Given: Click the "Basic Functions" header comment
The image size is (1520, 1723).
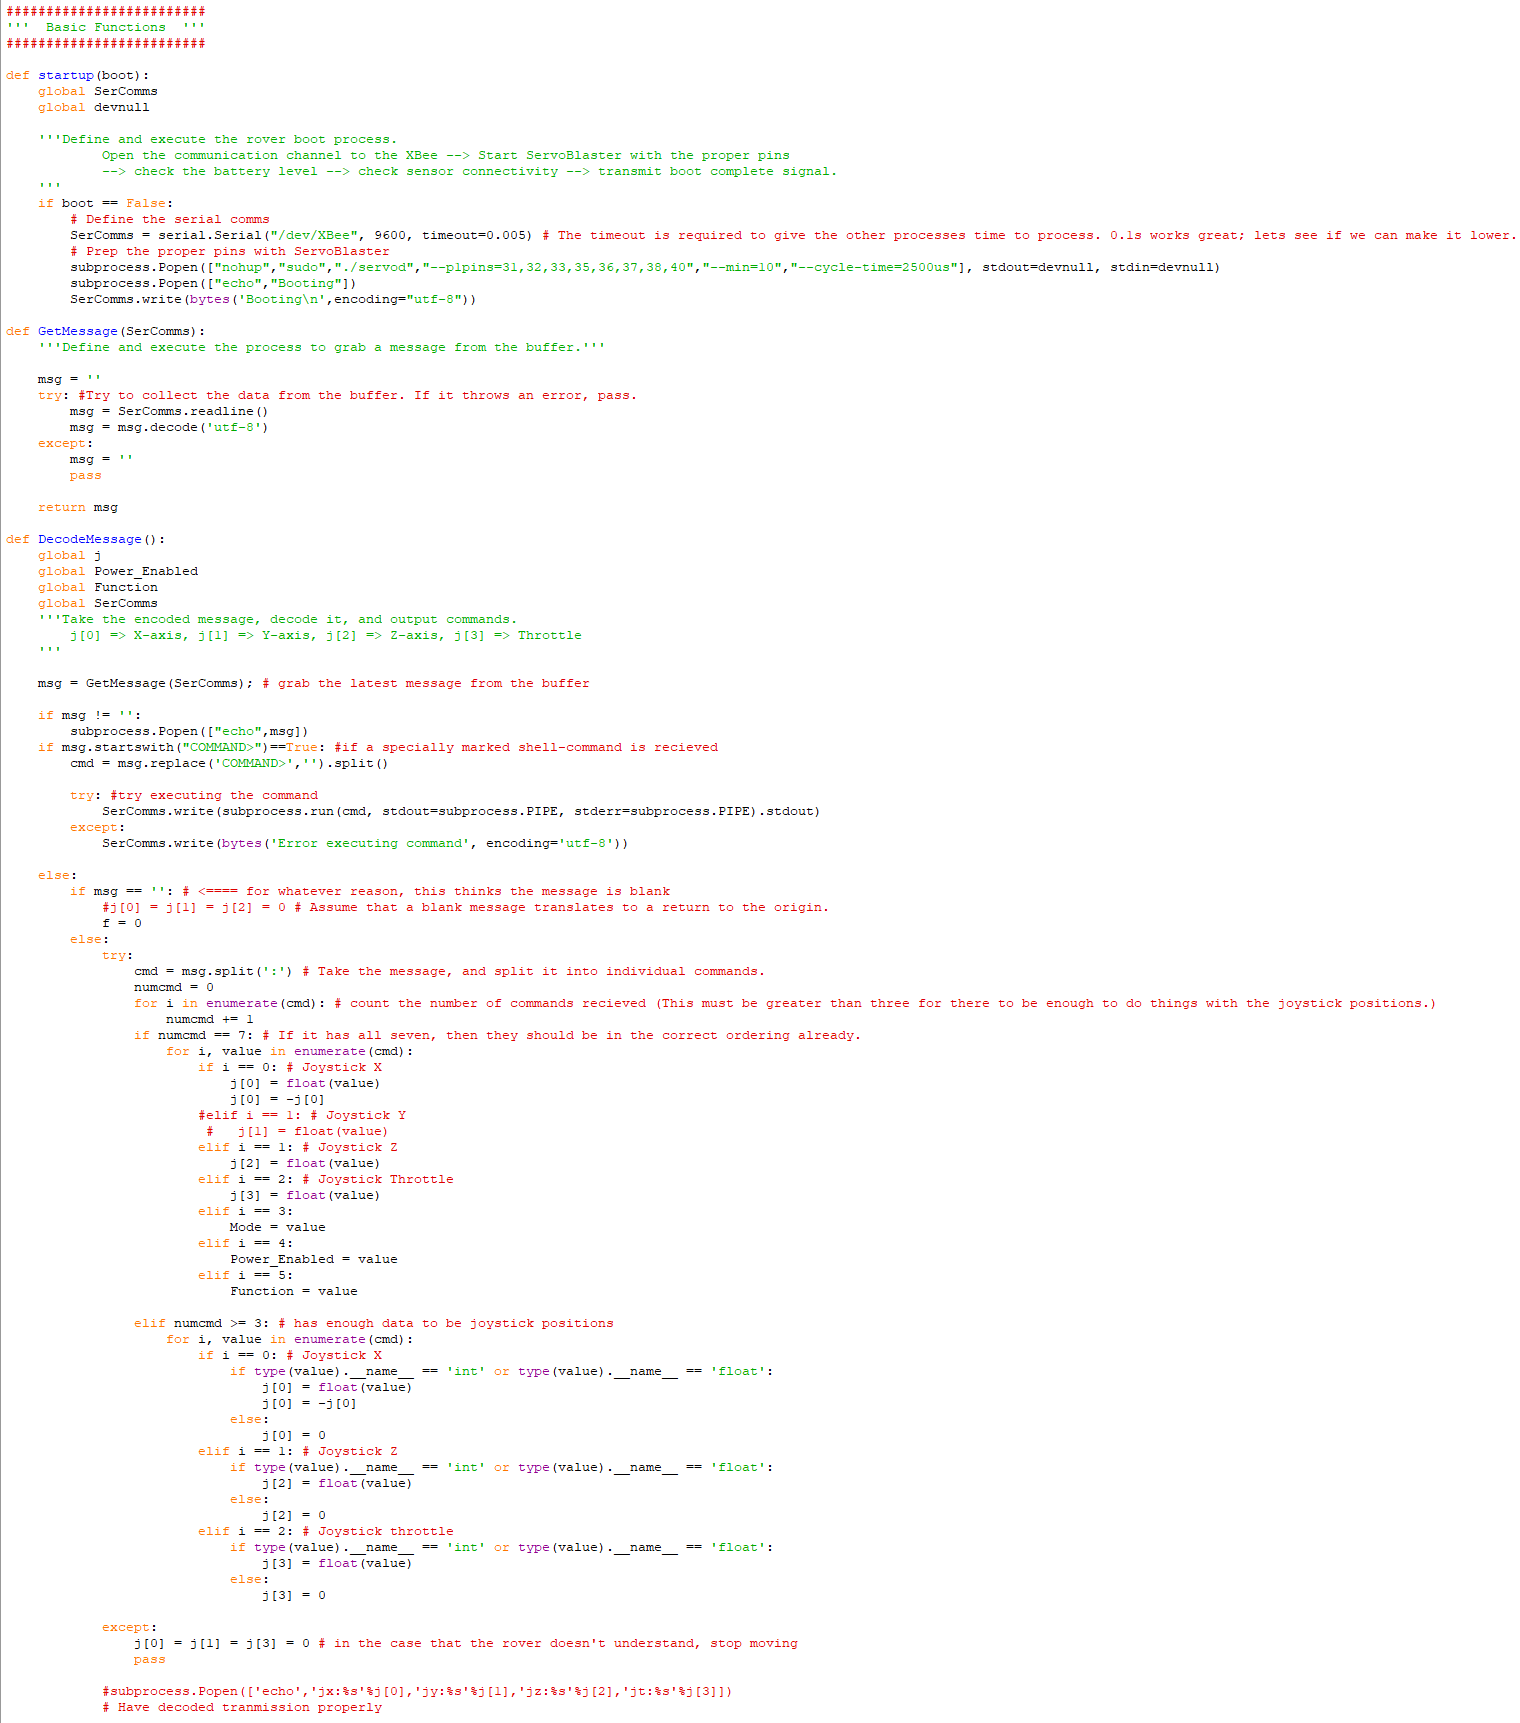Looking at the screenshot, I should coord(105,27).
